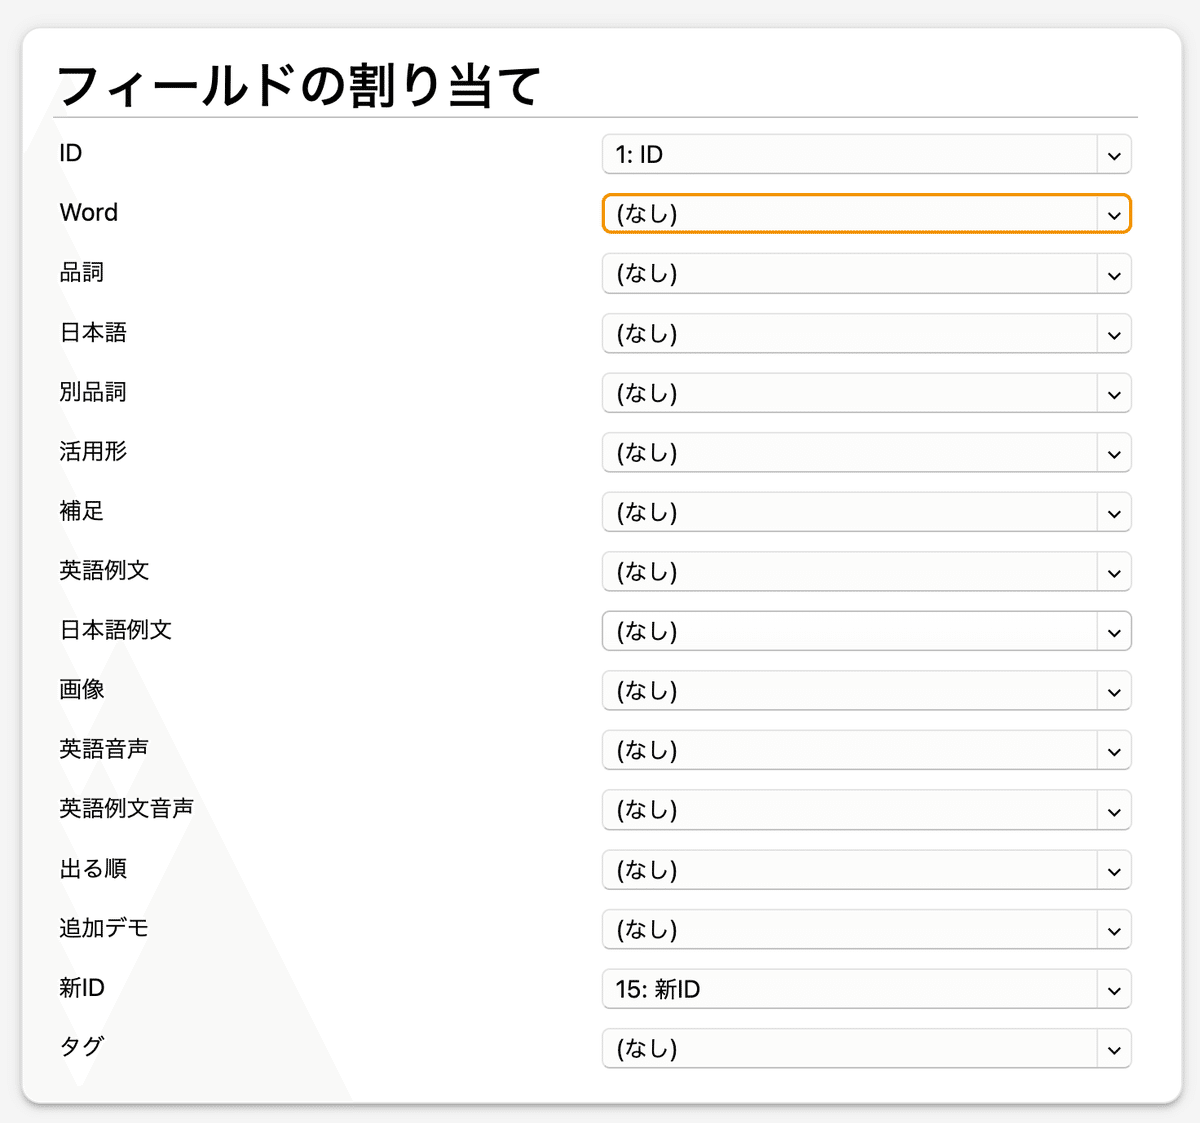Expand the 出る順 field dropdown
Image resolution: width=1200 pixels, height=1123 pixels.
(866, 870)
